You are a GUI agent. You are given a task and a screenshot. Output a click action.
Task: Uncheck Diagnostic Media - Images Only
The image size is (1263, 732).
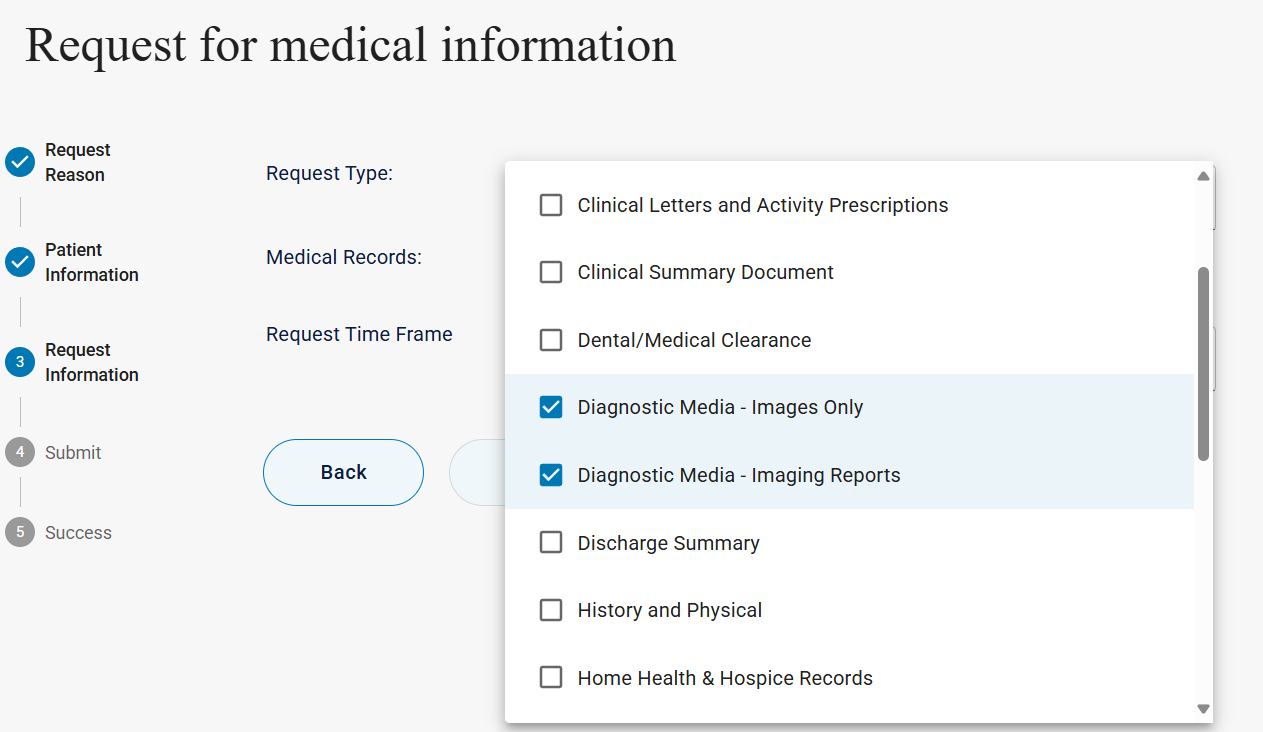tap(551, 407)
